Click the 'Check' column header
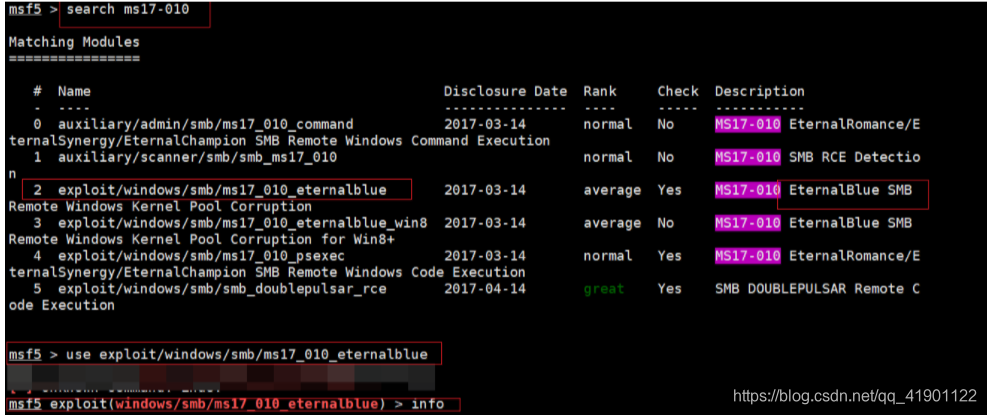 pos(678,91)
